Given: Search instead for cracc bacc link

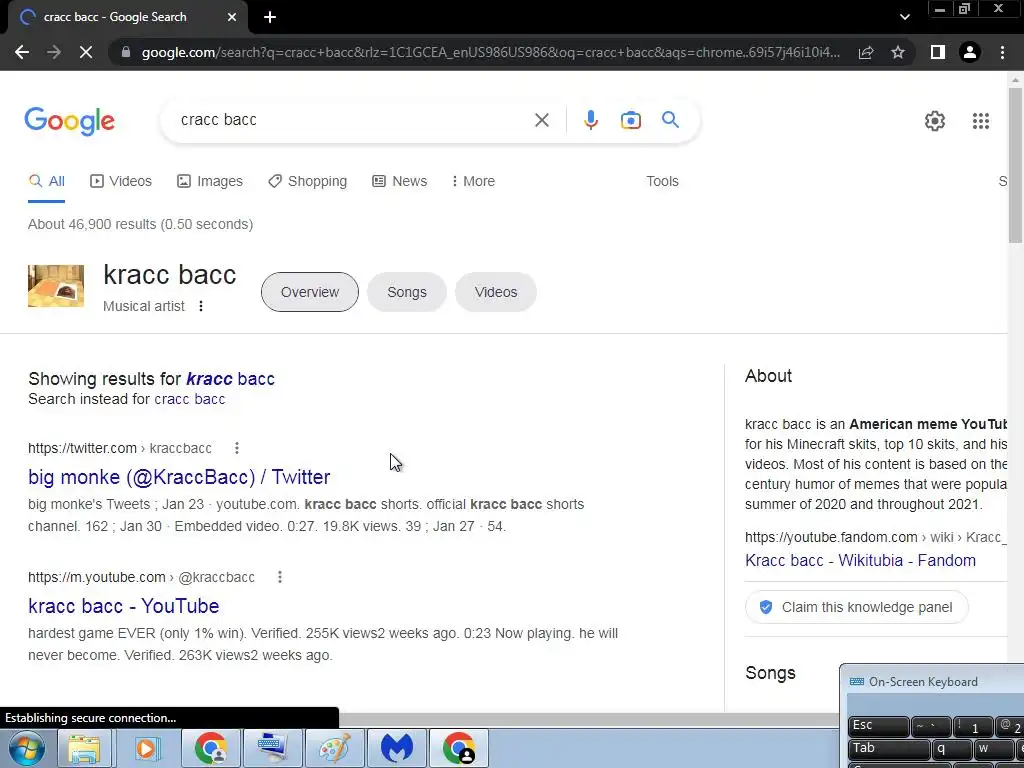Looking at the screenshot, I should click(189, 399).
